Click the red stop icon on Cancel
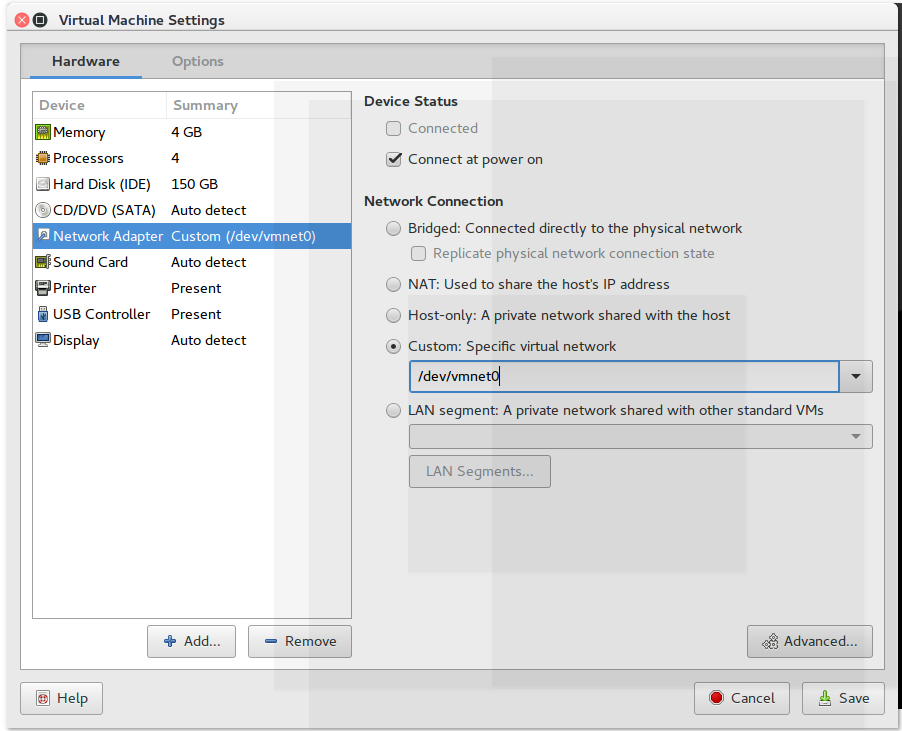This screenshot has height=731, width=902. (x=716, y=698)
